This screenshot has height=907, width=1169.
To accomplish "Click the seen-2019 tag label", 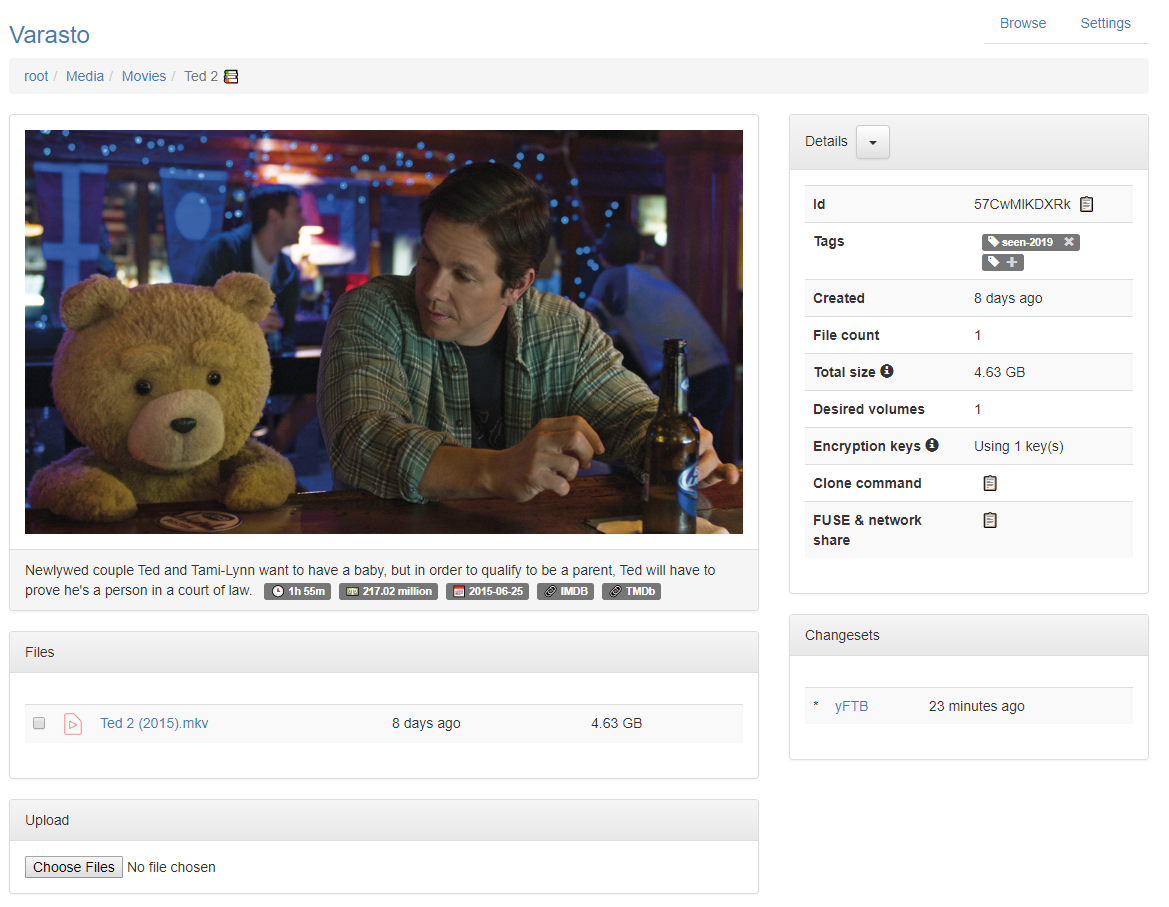I will pyautogui.click(x=1027, y=242).
